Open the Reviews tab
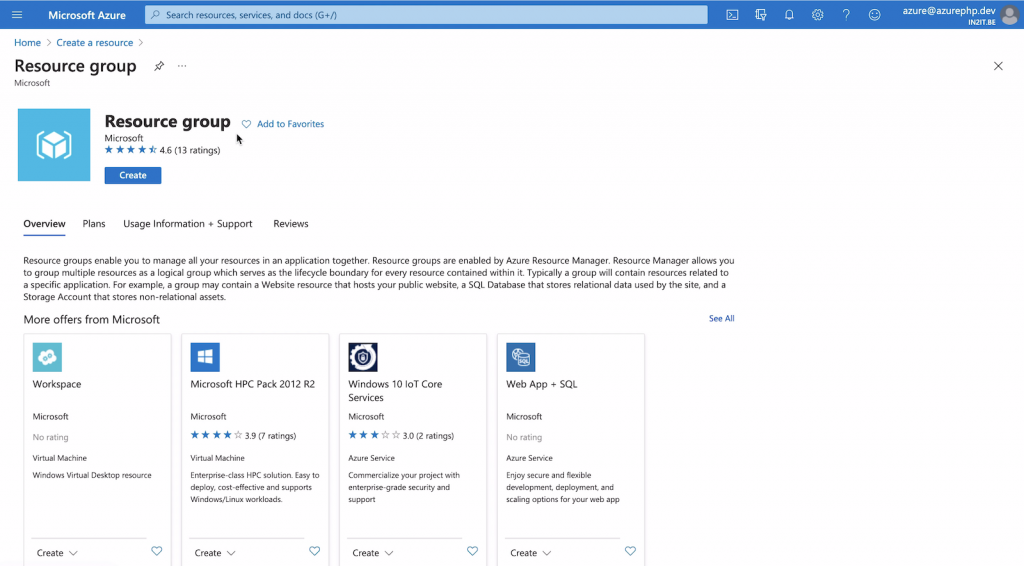 click(291, 224)
